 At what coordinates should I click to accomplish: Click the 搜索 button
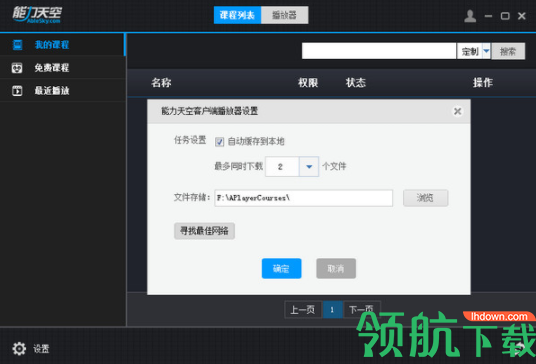tap(508, 51)
